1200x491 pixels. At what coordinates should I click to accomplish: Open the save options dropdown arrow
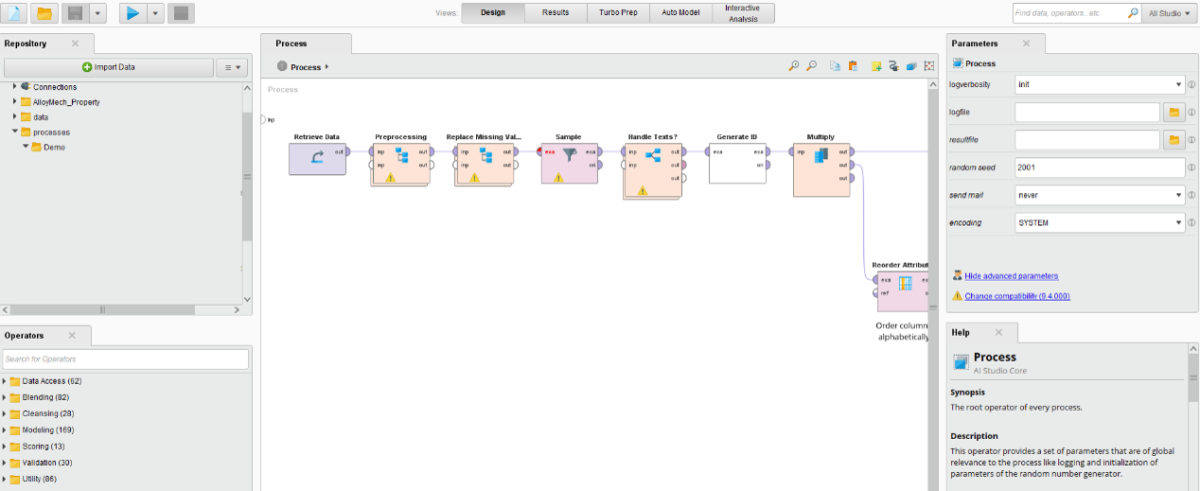click(x=97, y=13)
